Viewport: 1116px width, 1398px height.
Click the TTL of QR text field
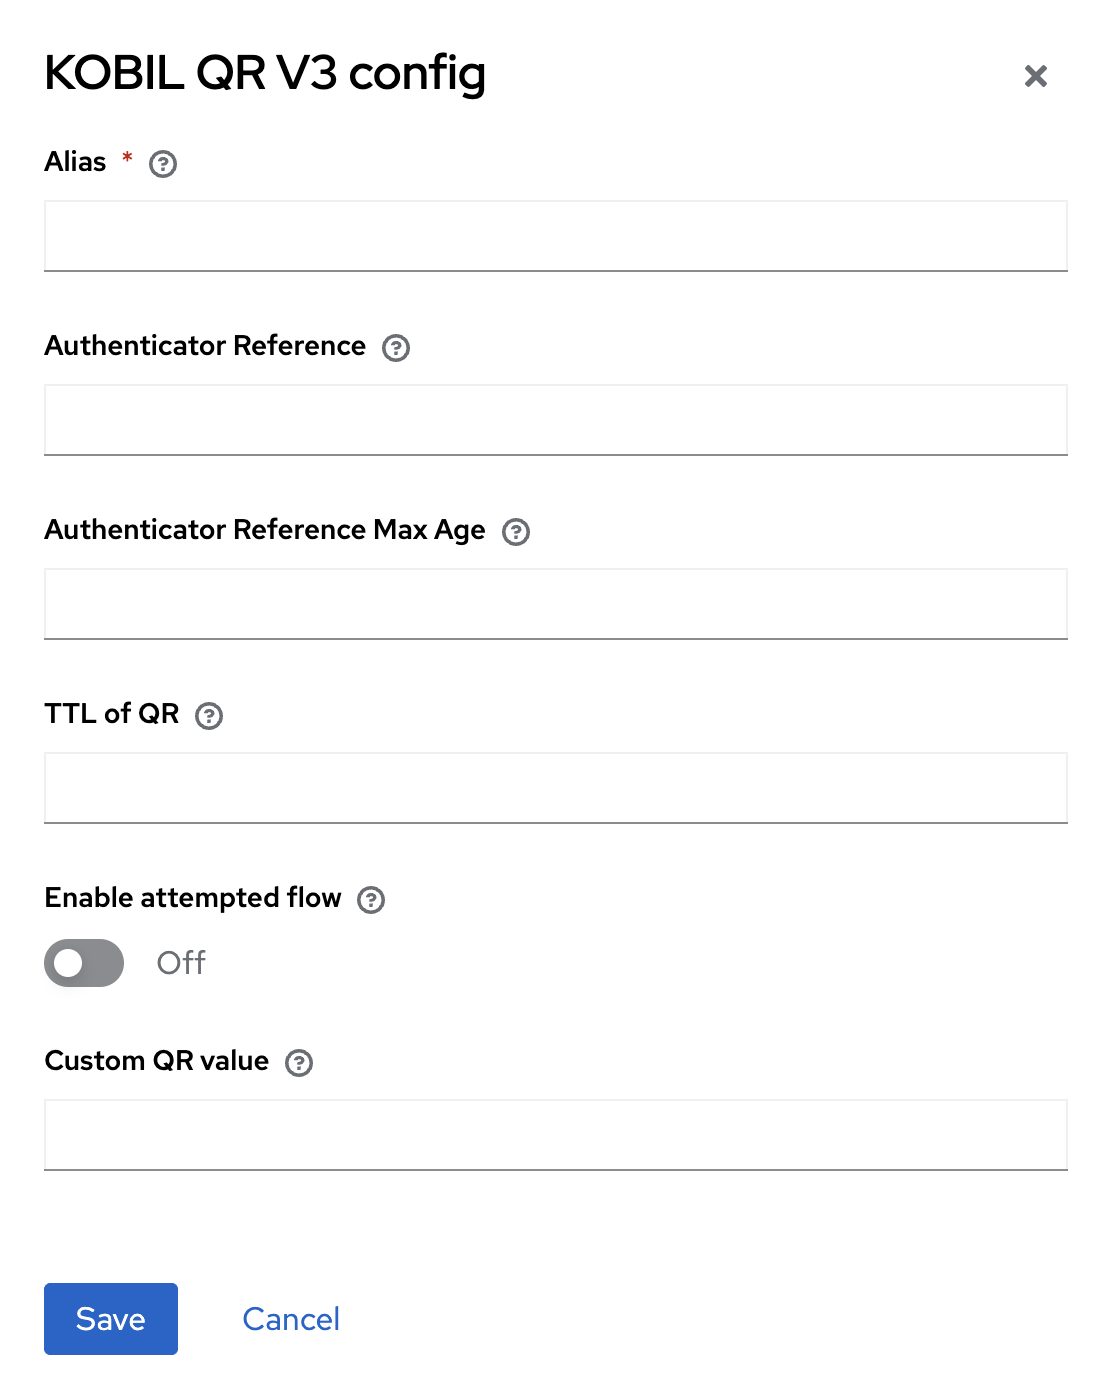[x=556, y=788]
